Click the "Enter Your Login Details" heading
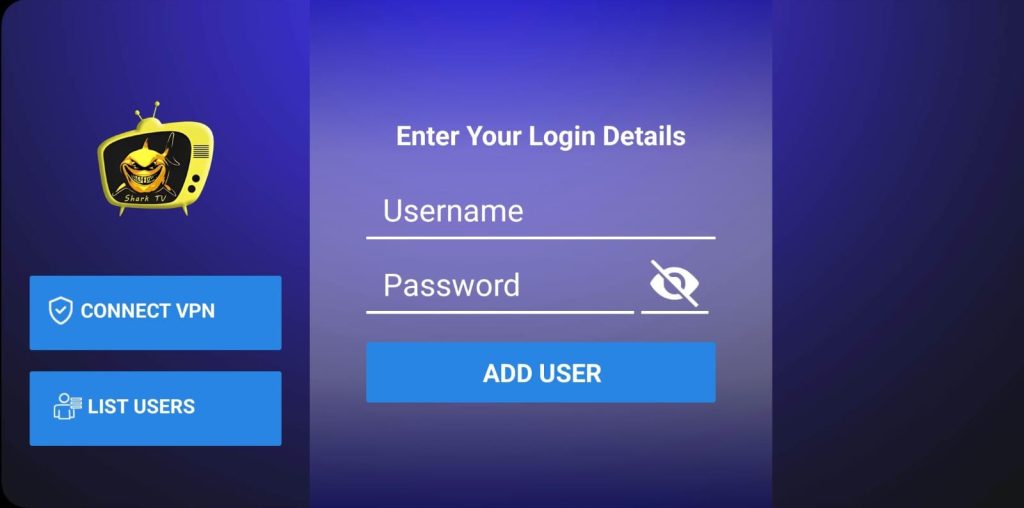The height and width of the screenshot is (508, 1024). [541, 136]
